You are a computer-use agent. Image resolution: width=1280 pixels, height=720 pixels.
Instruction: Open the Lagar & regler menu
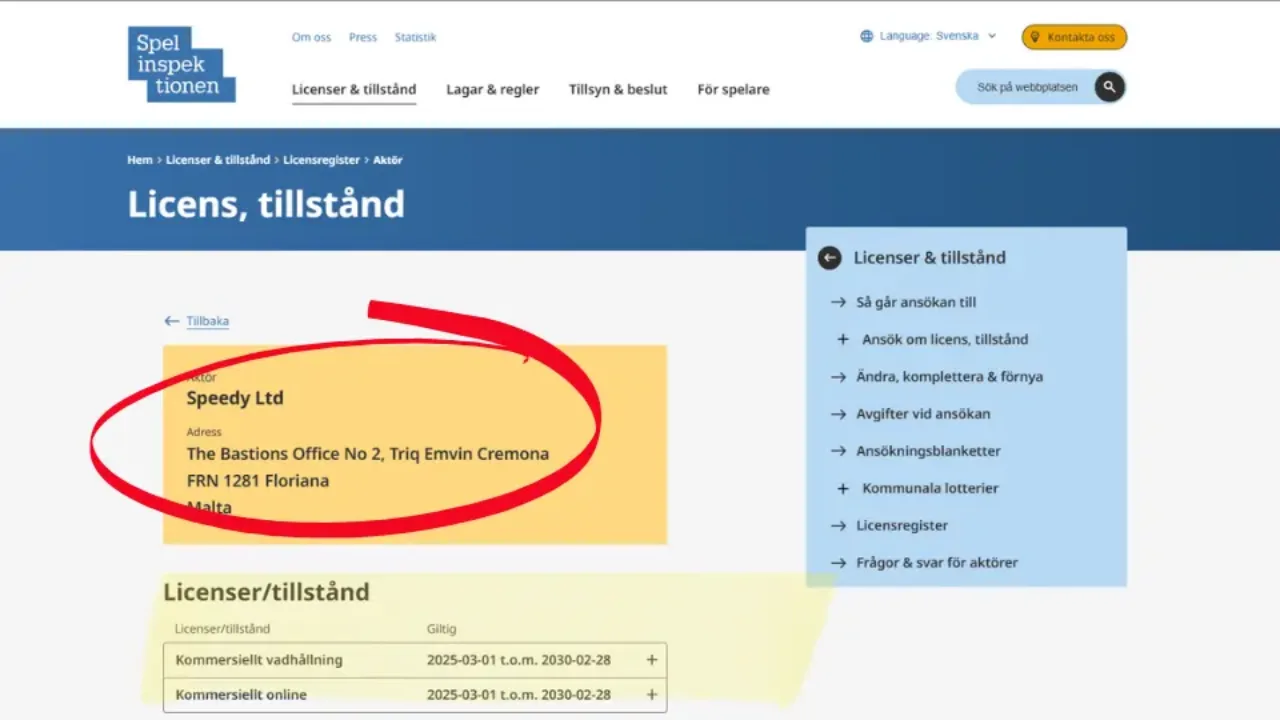coord(492,90)
